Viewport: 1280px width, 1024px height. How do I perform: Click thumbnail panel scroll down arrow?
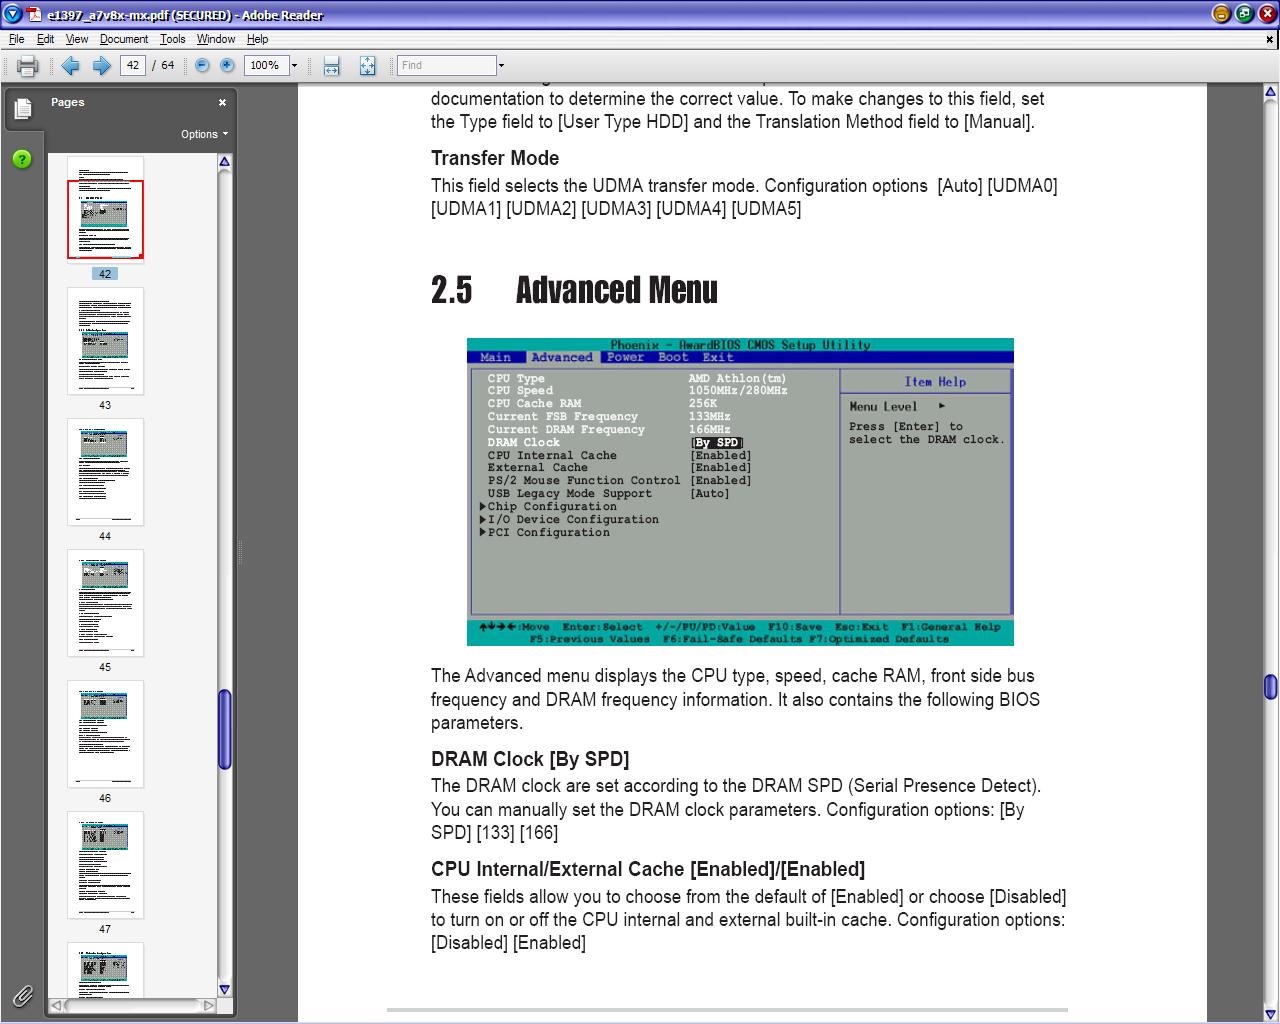[x=225, y=990]
